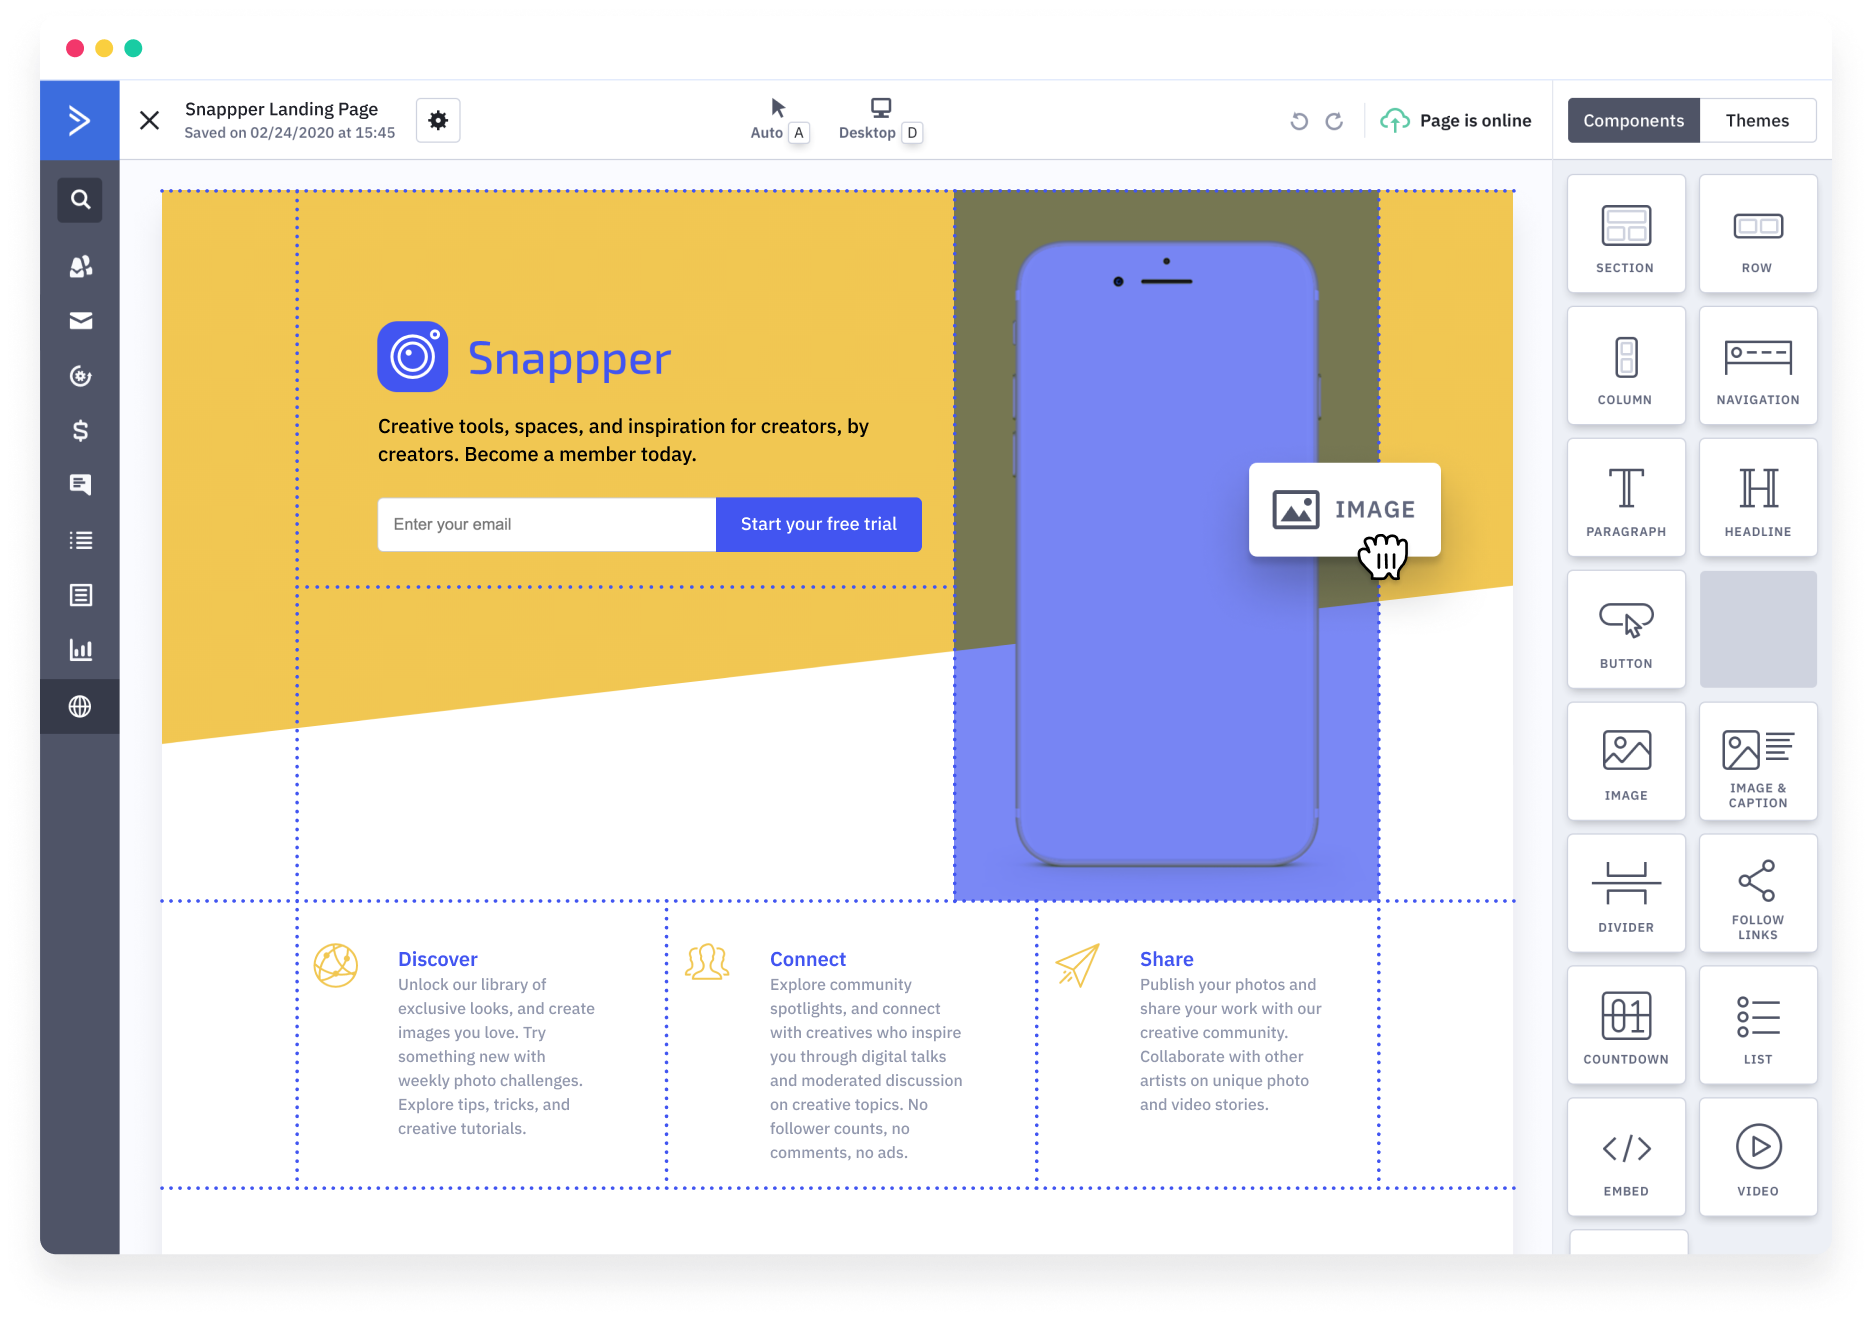Switch to the Components tab

(1633, 120)
